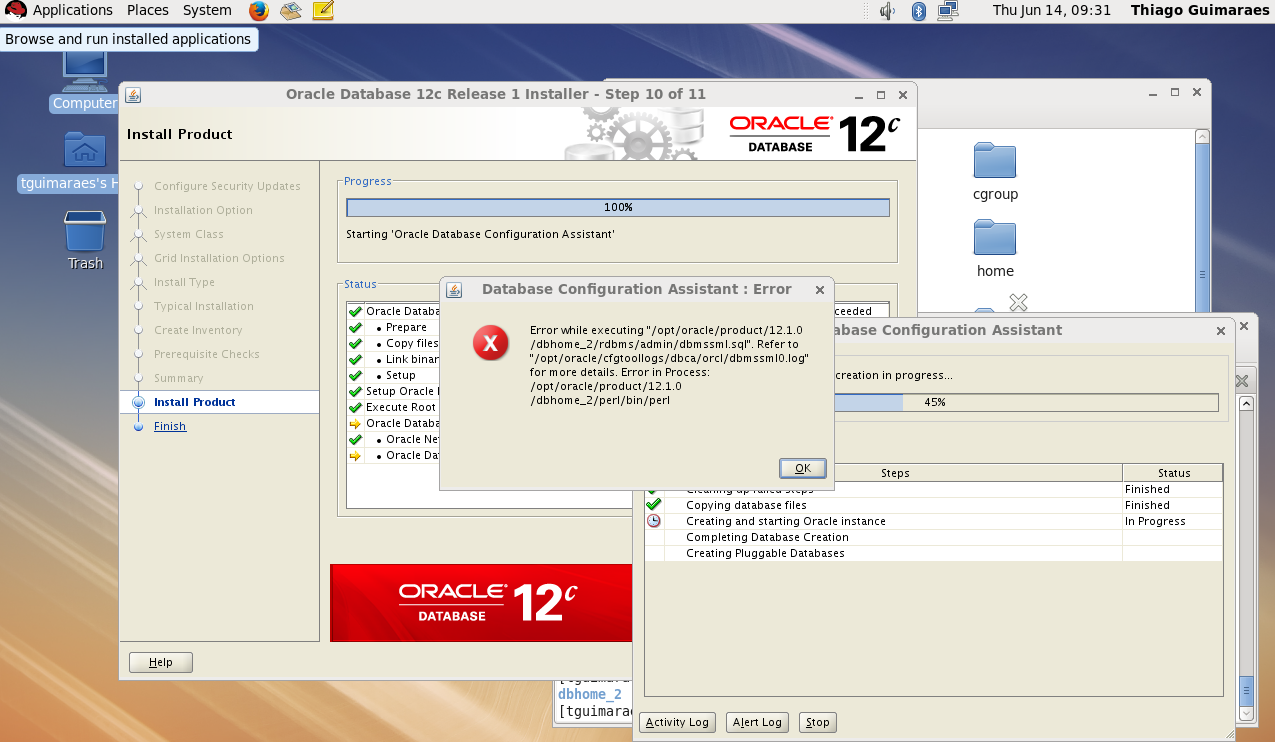Open the cgroup folder in the file manager

click(994, 162)
